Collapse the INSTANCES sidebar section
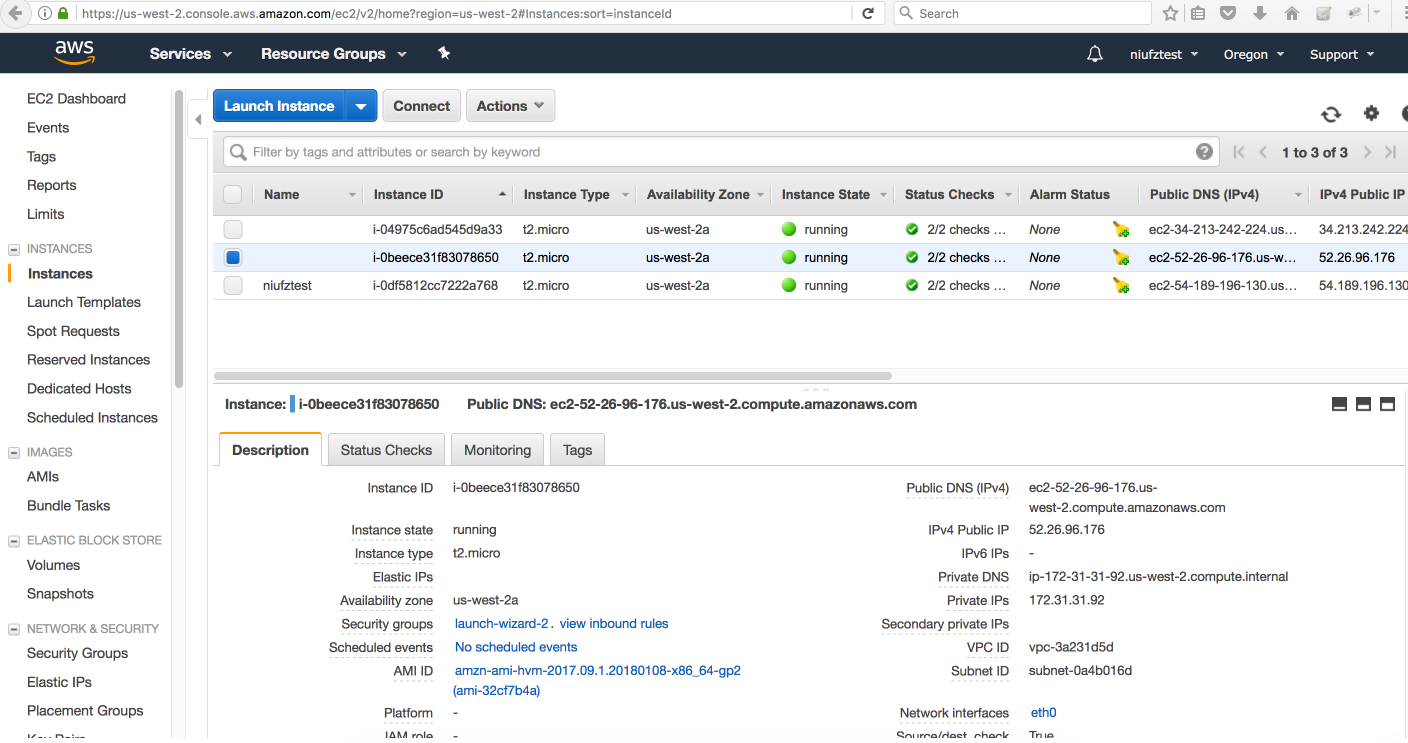 (x=14, y=249)
